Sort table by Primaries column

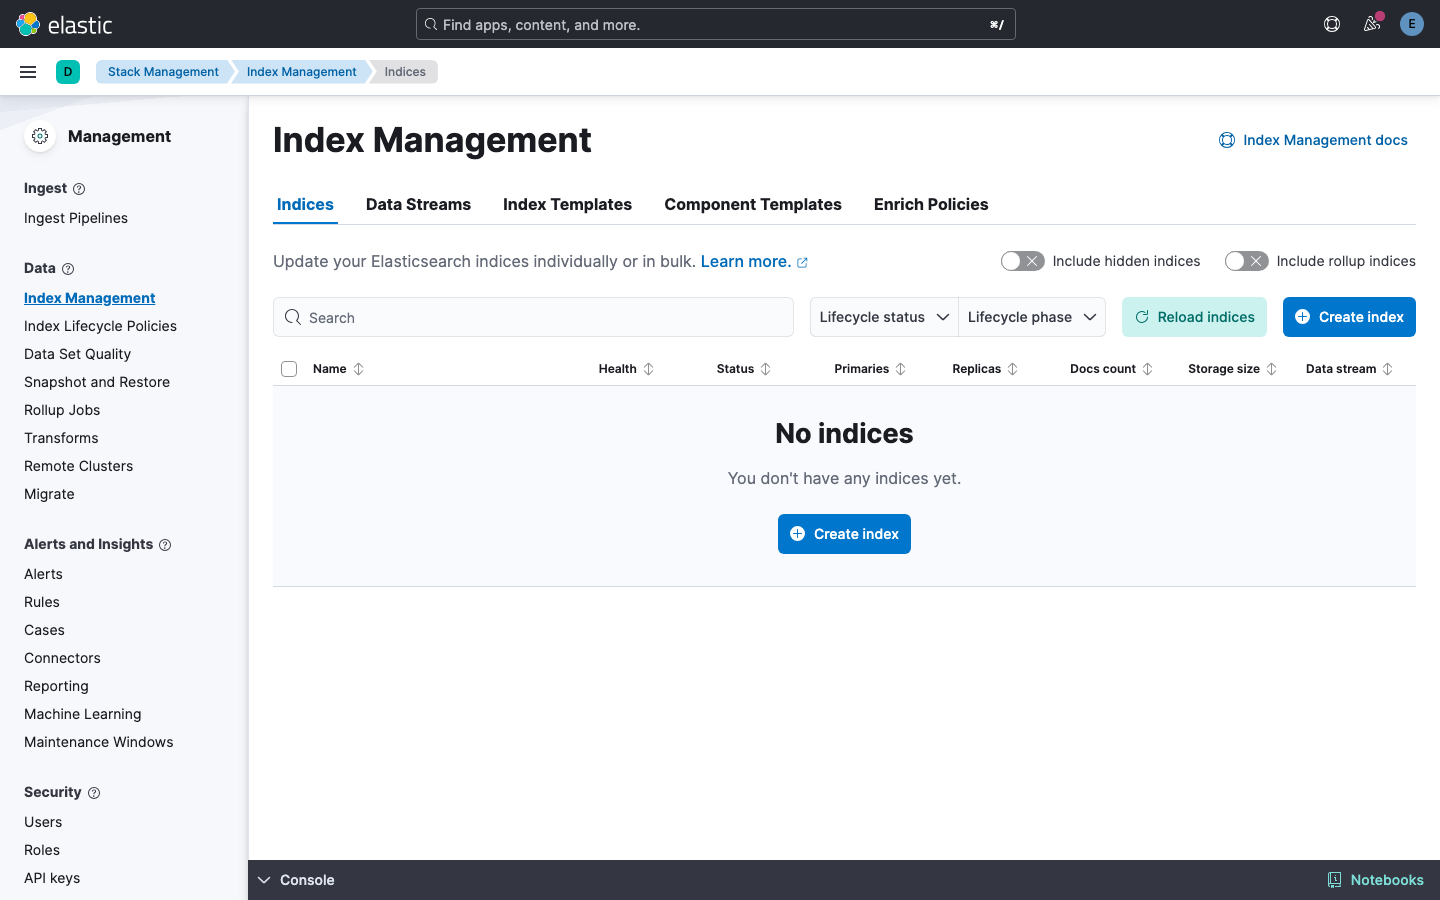tap(870, 369)
